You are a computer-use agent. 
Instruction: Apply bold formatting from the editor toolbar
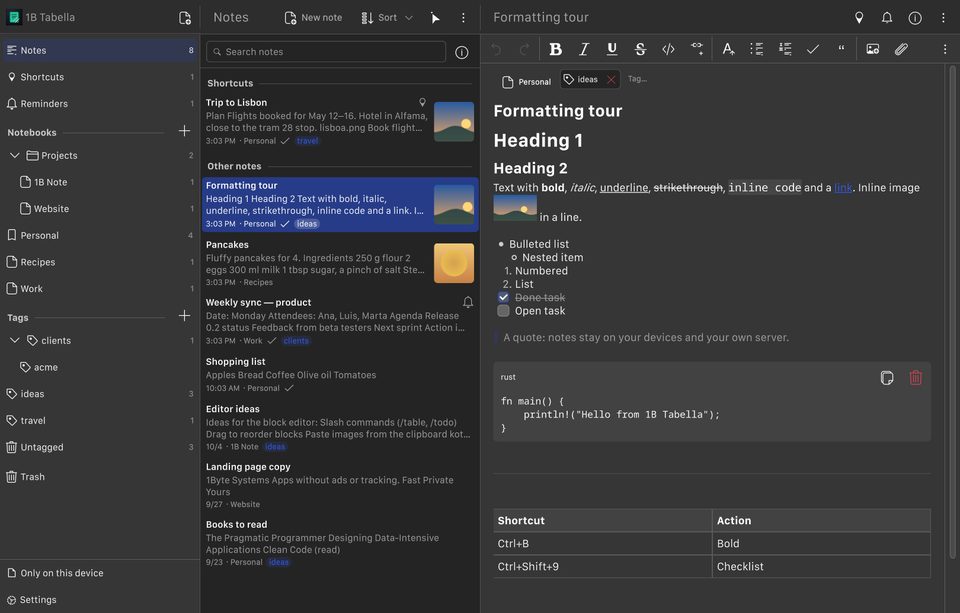[555, 49]
